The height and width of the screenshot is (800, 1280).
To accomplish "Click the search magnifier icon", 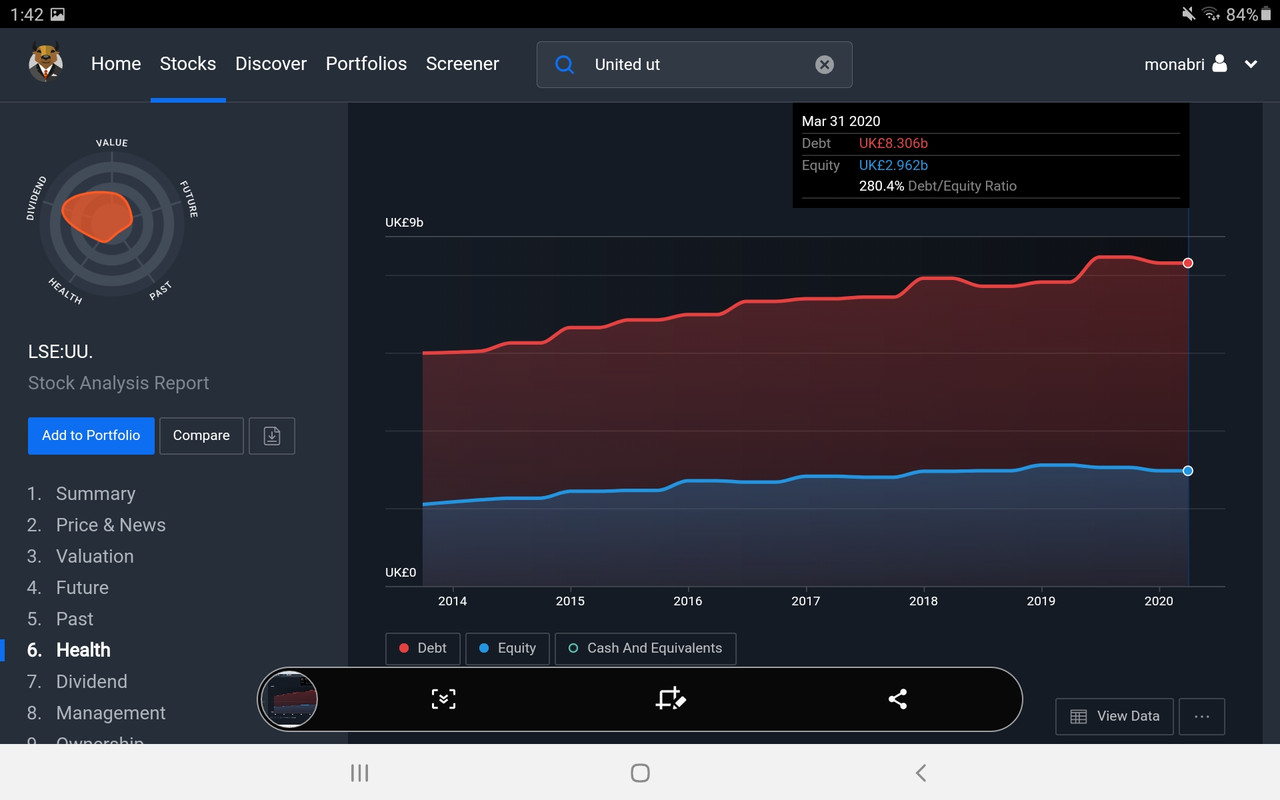I will pyautogui.click(x=565, y=65).
